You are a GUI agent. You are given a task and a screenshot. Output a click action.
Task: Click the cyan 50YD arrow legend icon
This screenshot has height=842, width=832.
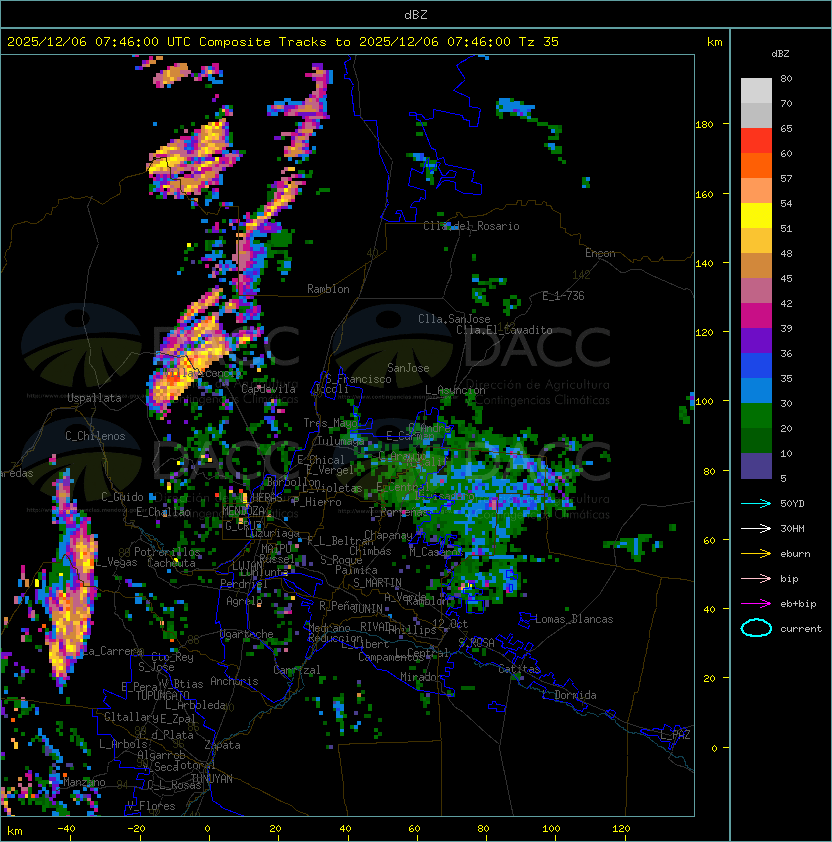pyautogui.click(x=756, y=503)
